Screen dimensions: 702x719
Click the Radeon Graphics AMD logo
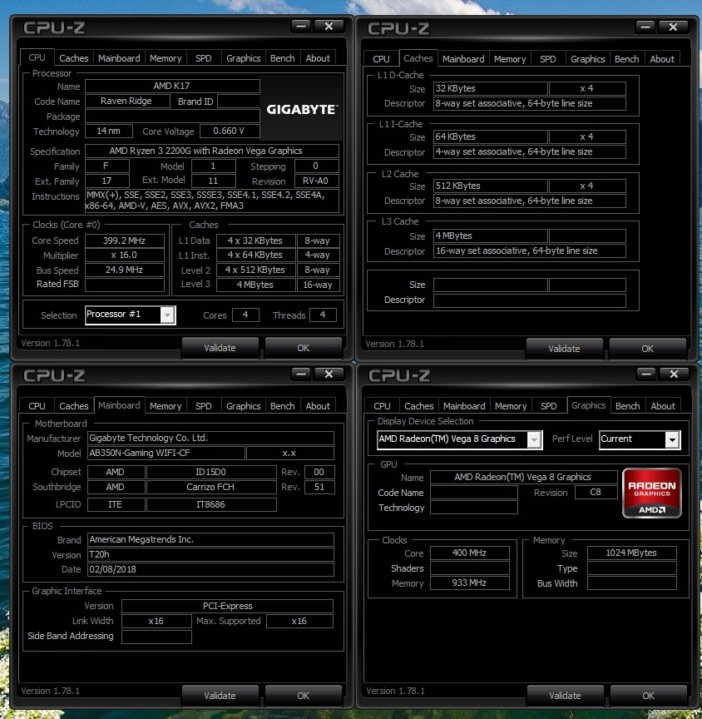tap(652, 493)
